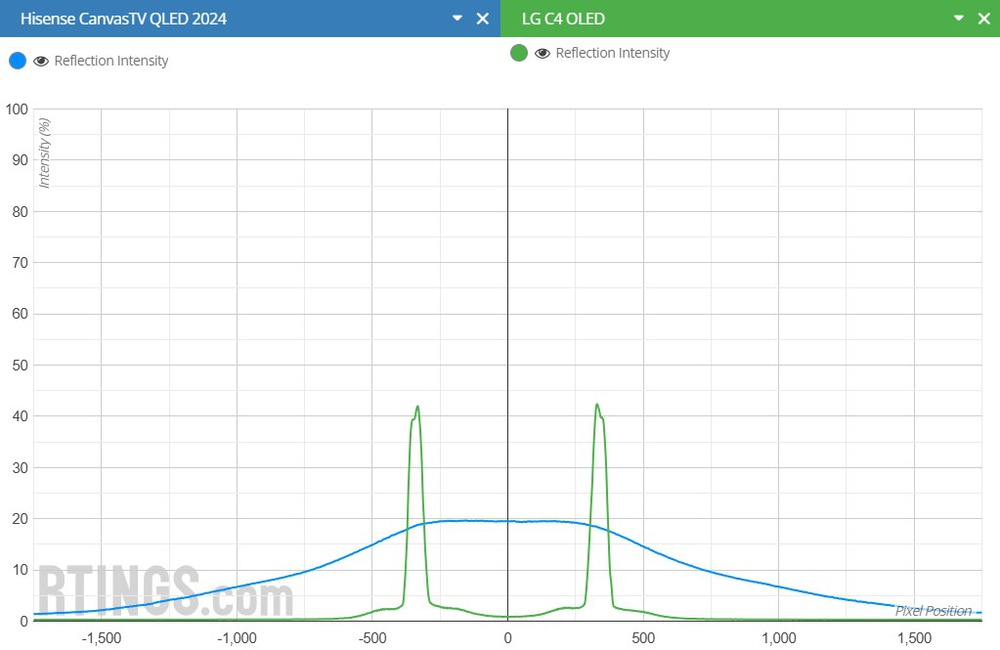Click the green series Reflection Intensity label
Viewport: 1000px width, 650px height.
click(613, 53)
